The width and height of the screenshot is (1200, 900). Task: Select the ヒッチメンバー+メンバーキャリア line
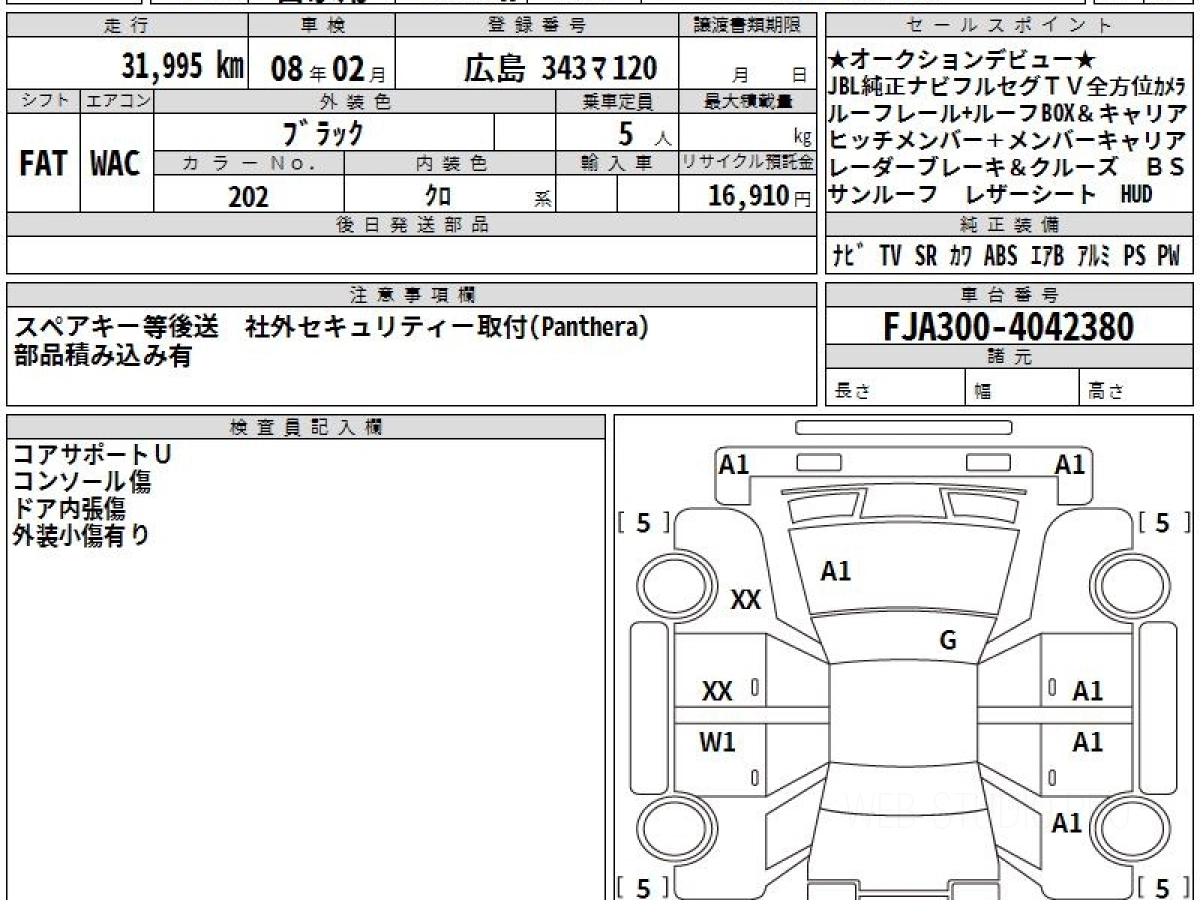pyautogui.click(x=1008, y=140)
